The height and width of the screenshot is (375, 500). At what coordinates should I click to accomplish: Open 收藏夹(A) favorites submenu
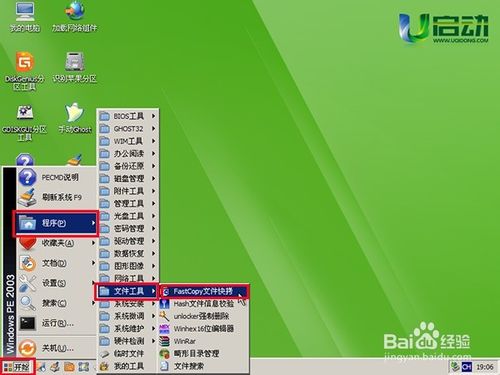coord(57,243)
